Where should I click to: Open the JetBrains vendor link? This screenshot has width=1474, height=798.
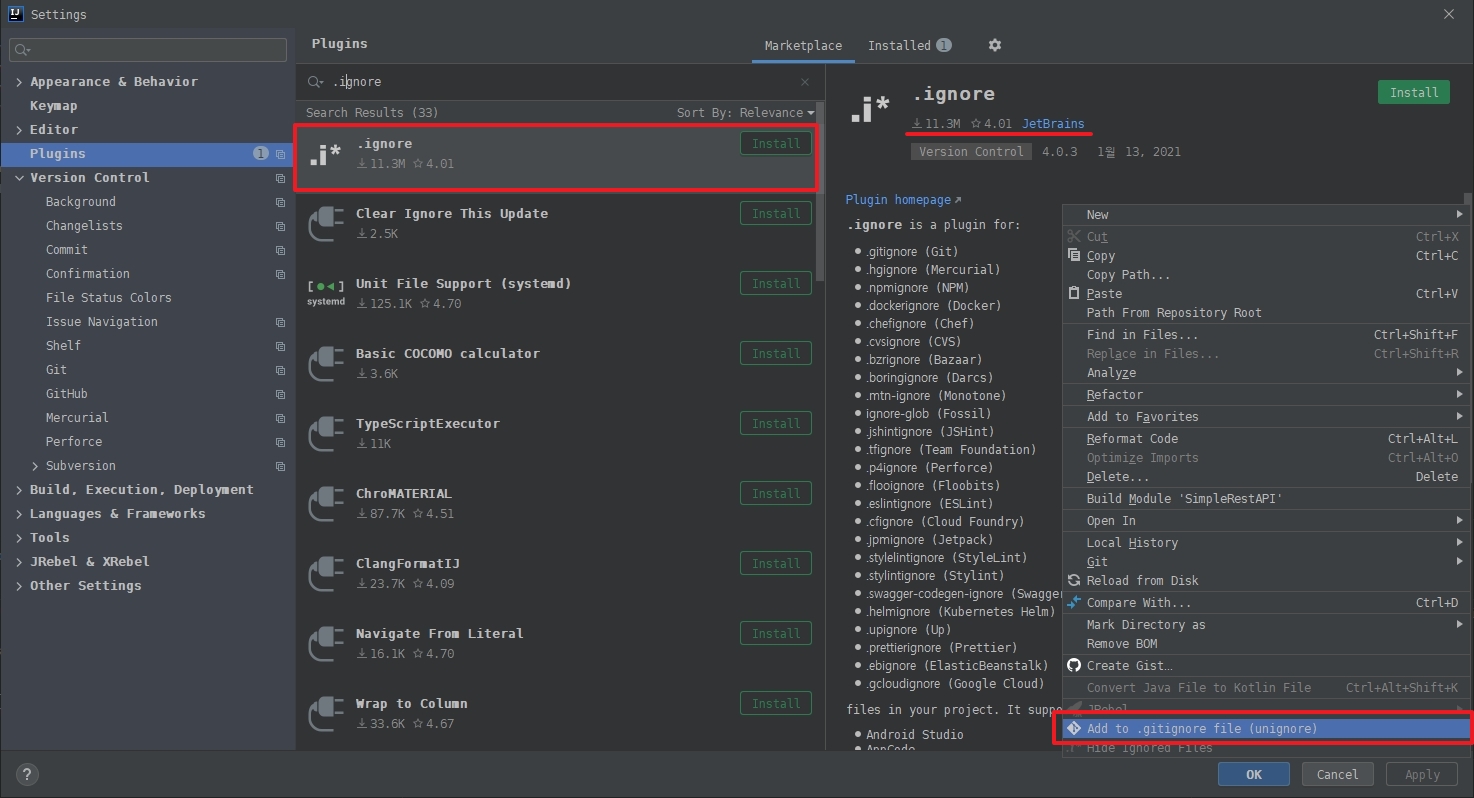(1053, 124)
